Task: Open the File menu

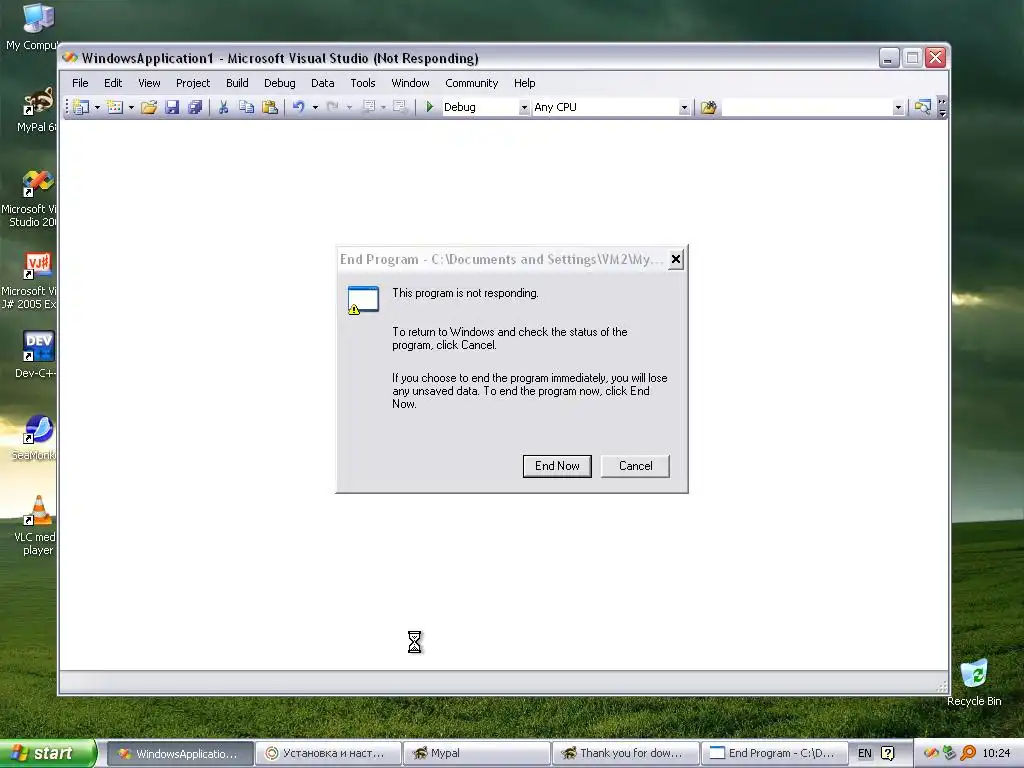Action: click(x=80, y=83)
